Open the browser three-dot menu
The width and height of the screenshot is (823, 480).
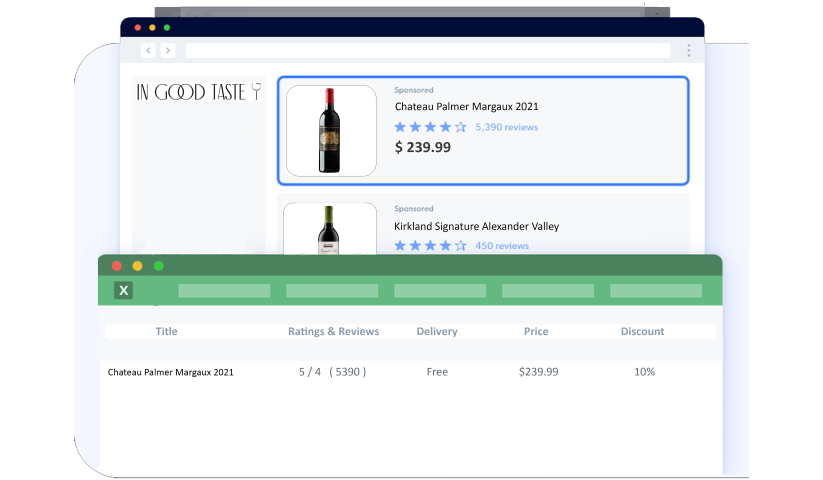click(x=689, y=50)
